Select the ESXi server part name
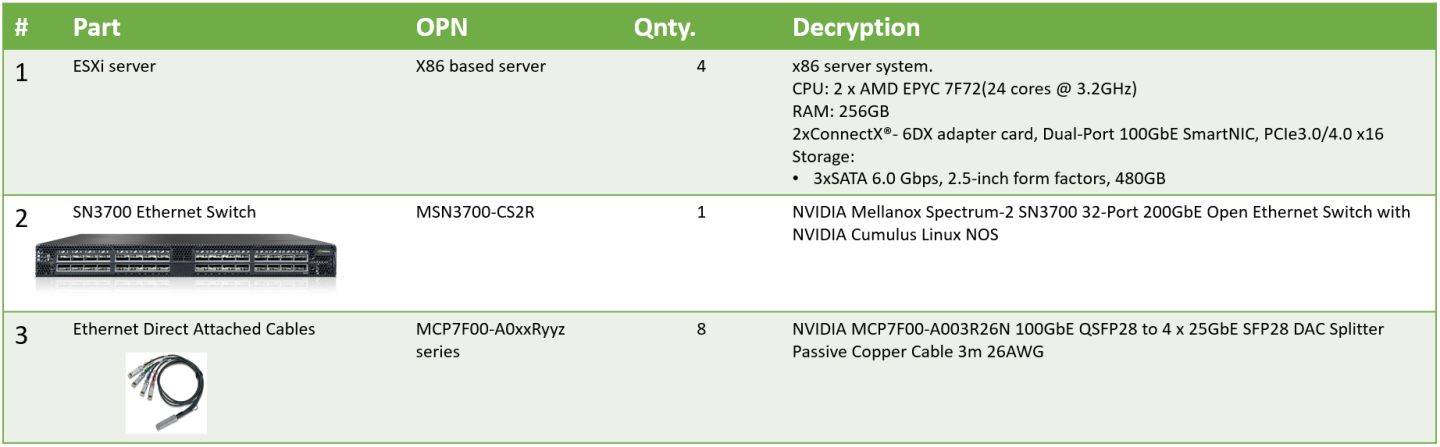This screenshot has width=1440, height=447. pos(113,67)
